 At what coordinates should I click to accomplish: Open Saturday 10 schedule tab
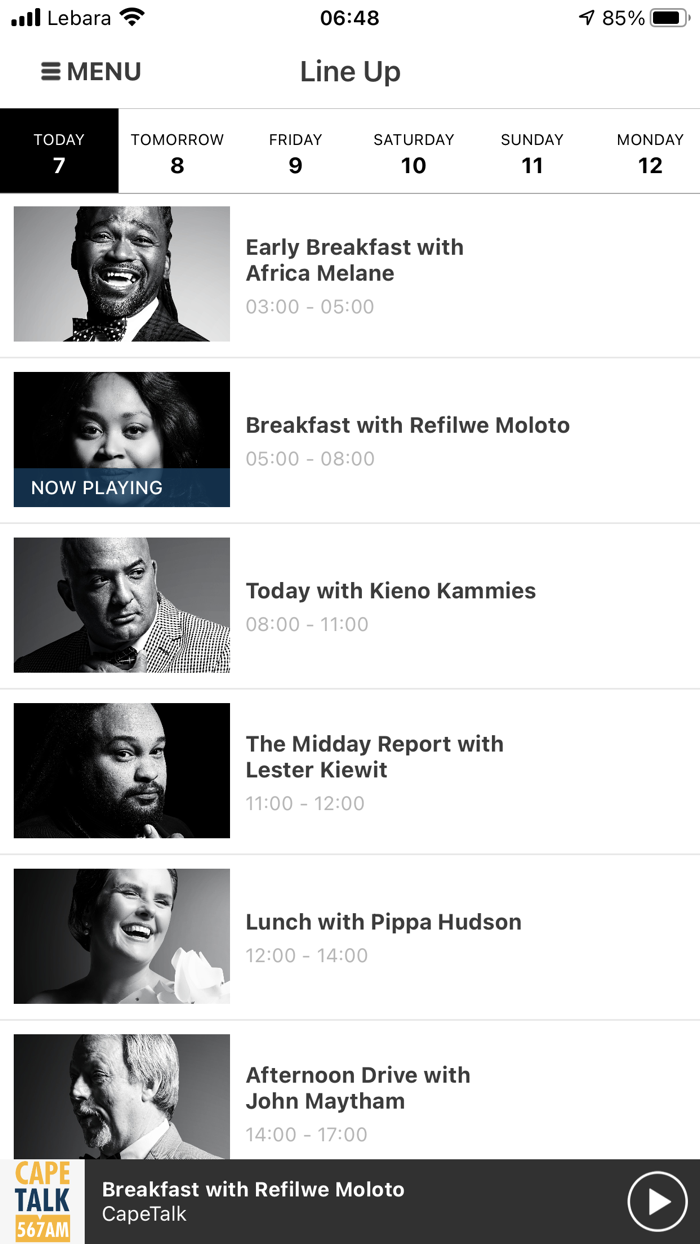[413, 152]
